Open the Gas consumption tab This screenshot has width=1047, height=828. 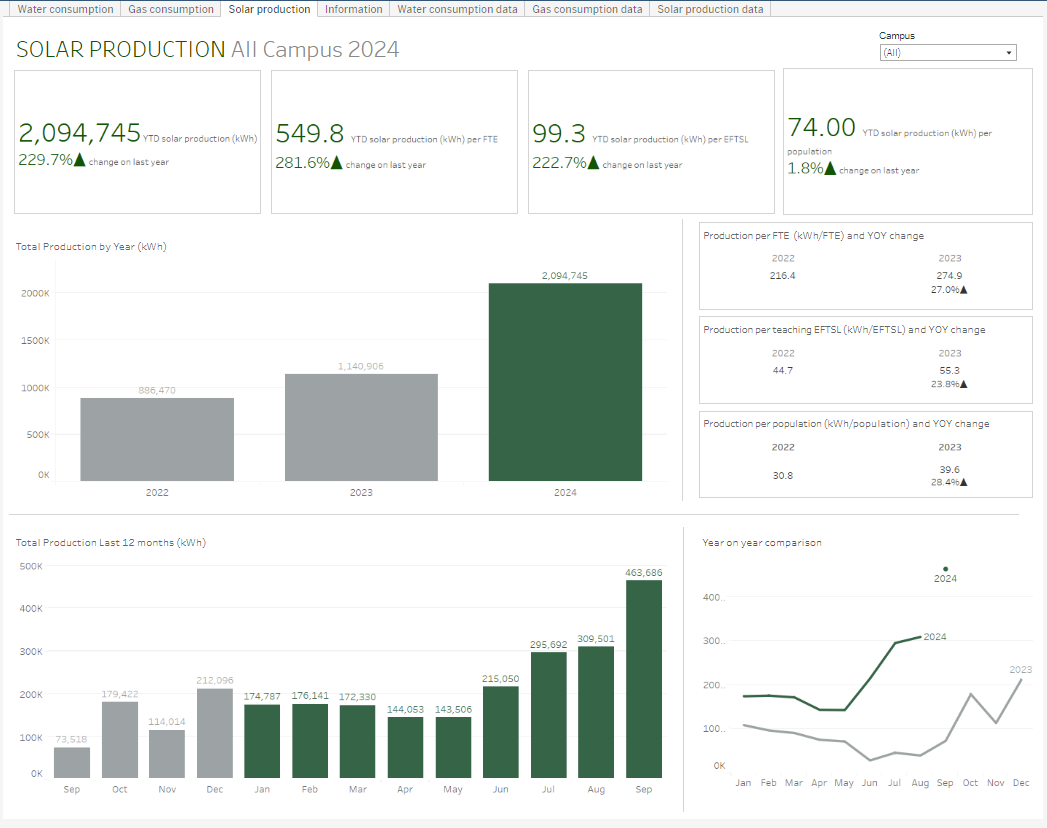(x=171, y=9)
